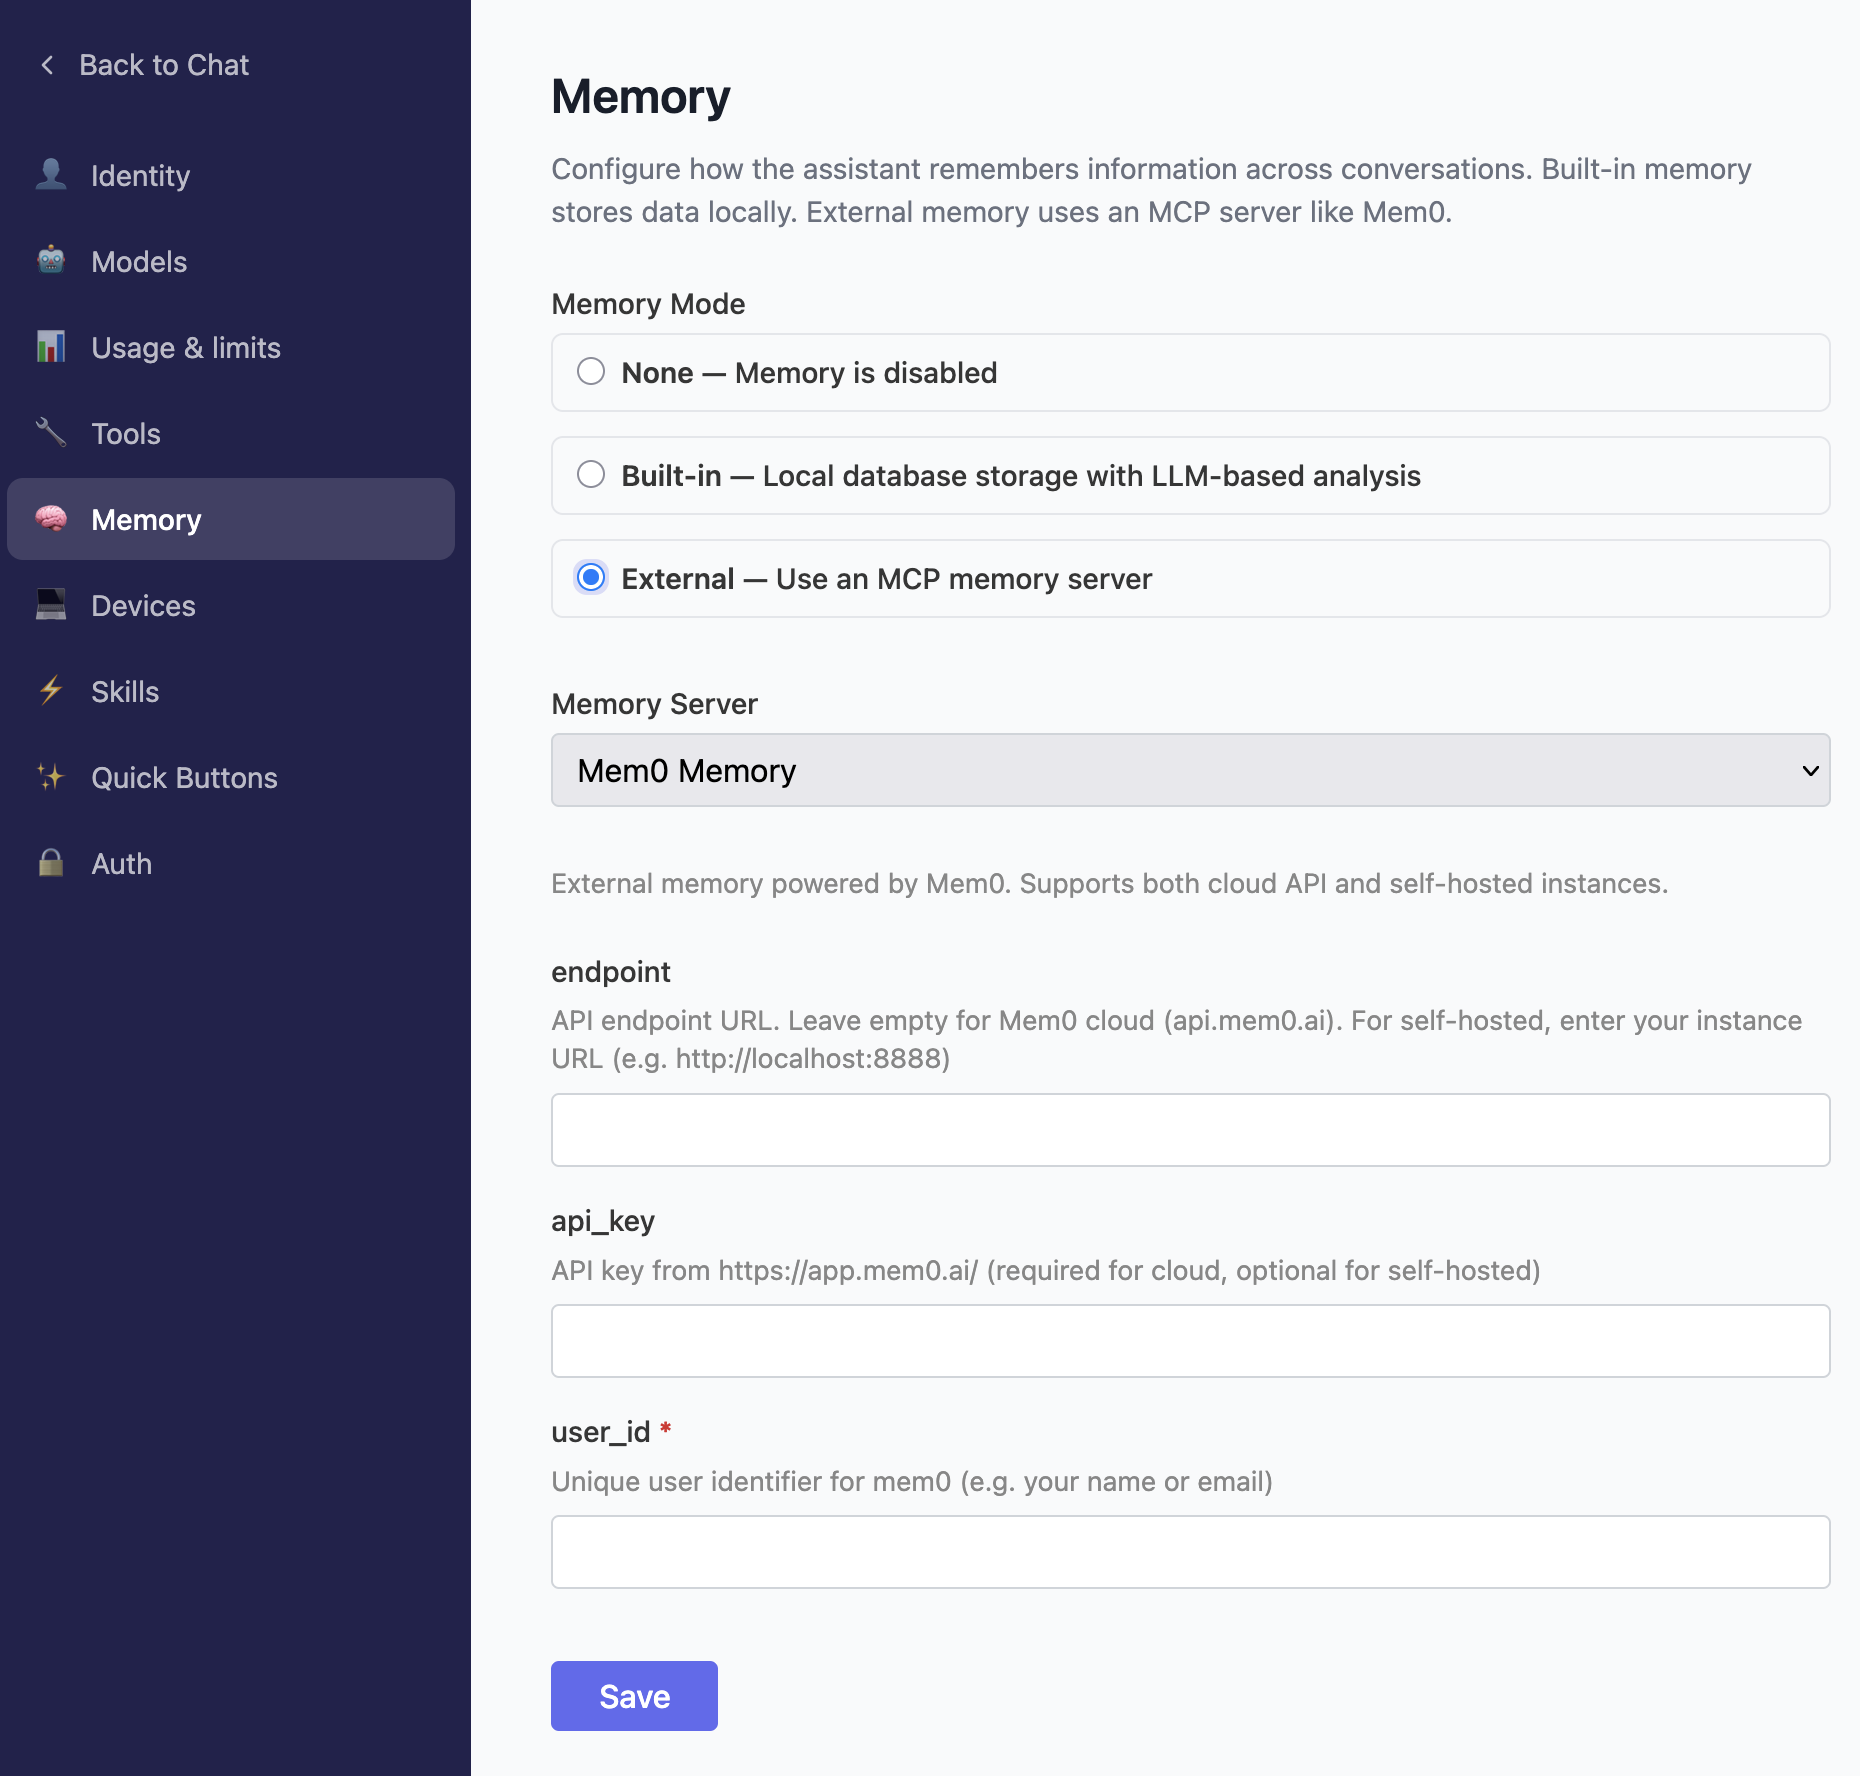Open the Auth settings section
The width and height of the screenshot is (1860, 1776).
[231, 863]
